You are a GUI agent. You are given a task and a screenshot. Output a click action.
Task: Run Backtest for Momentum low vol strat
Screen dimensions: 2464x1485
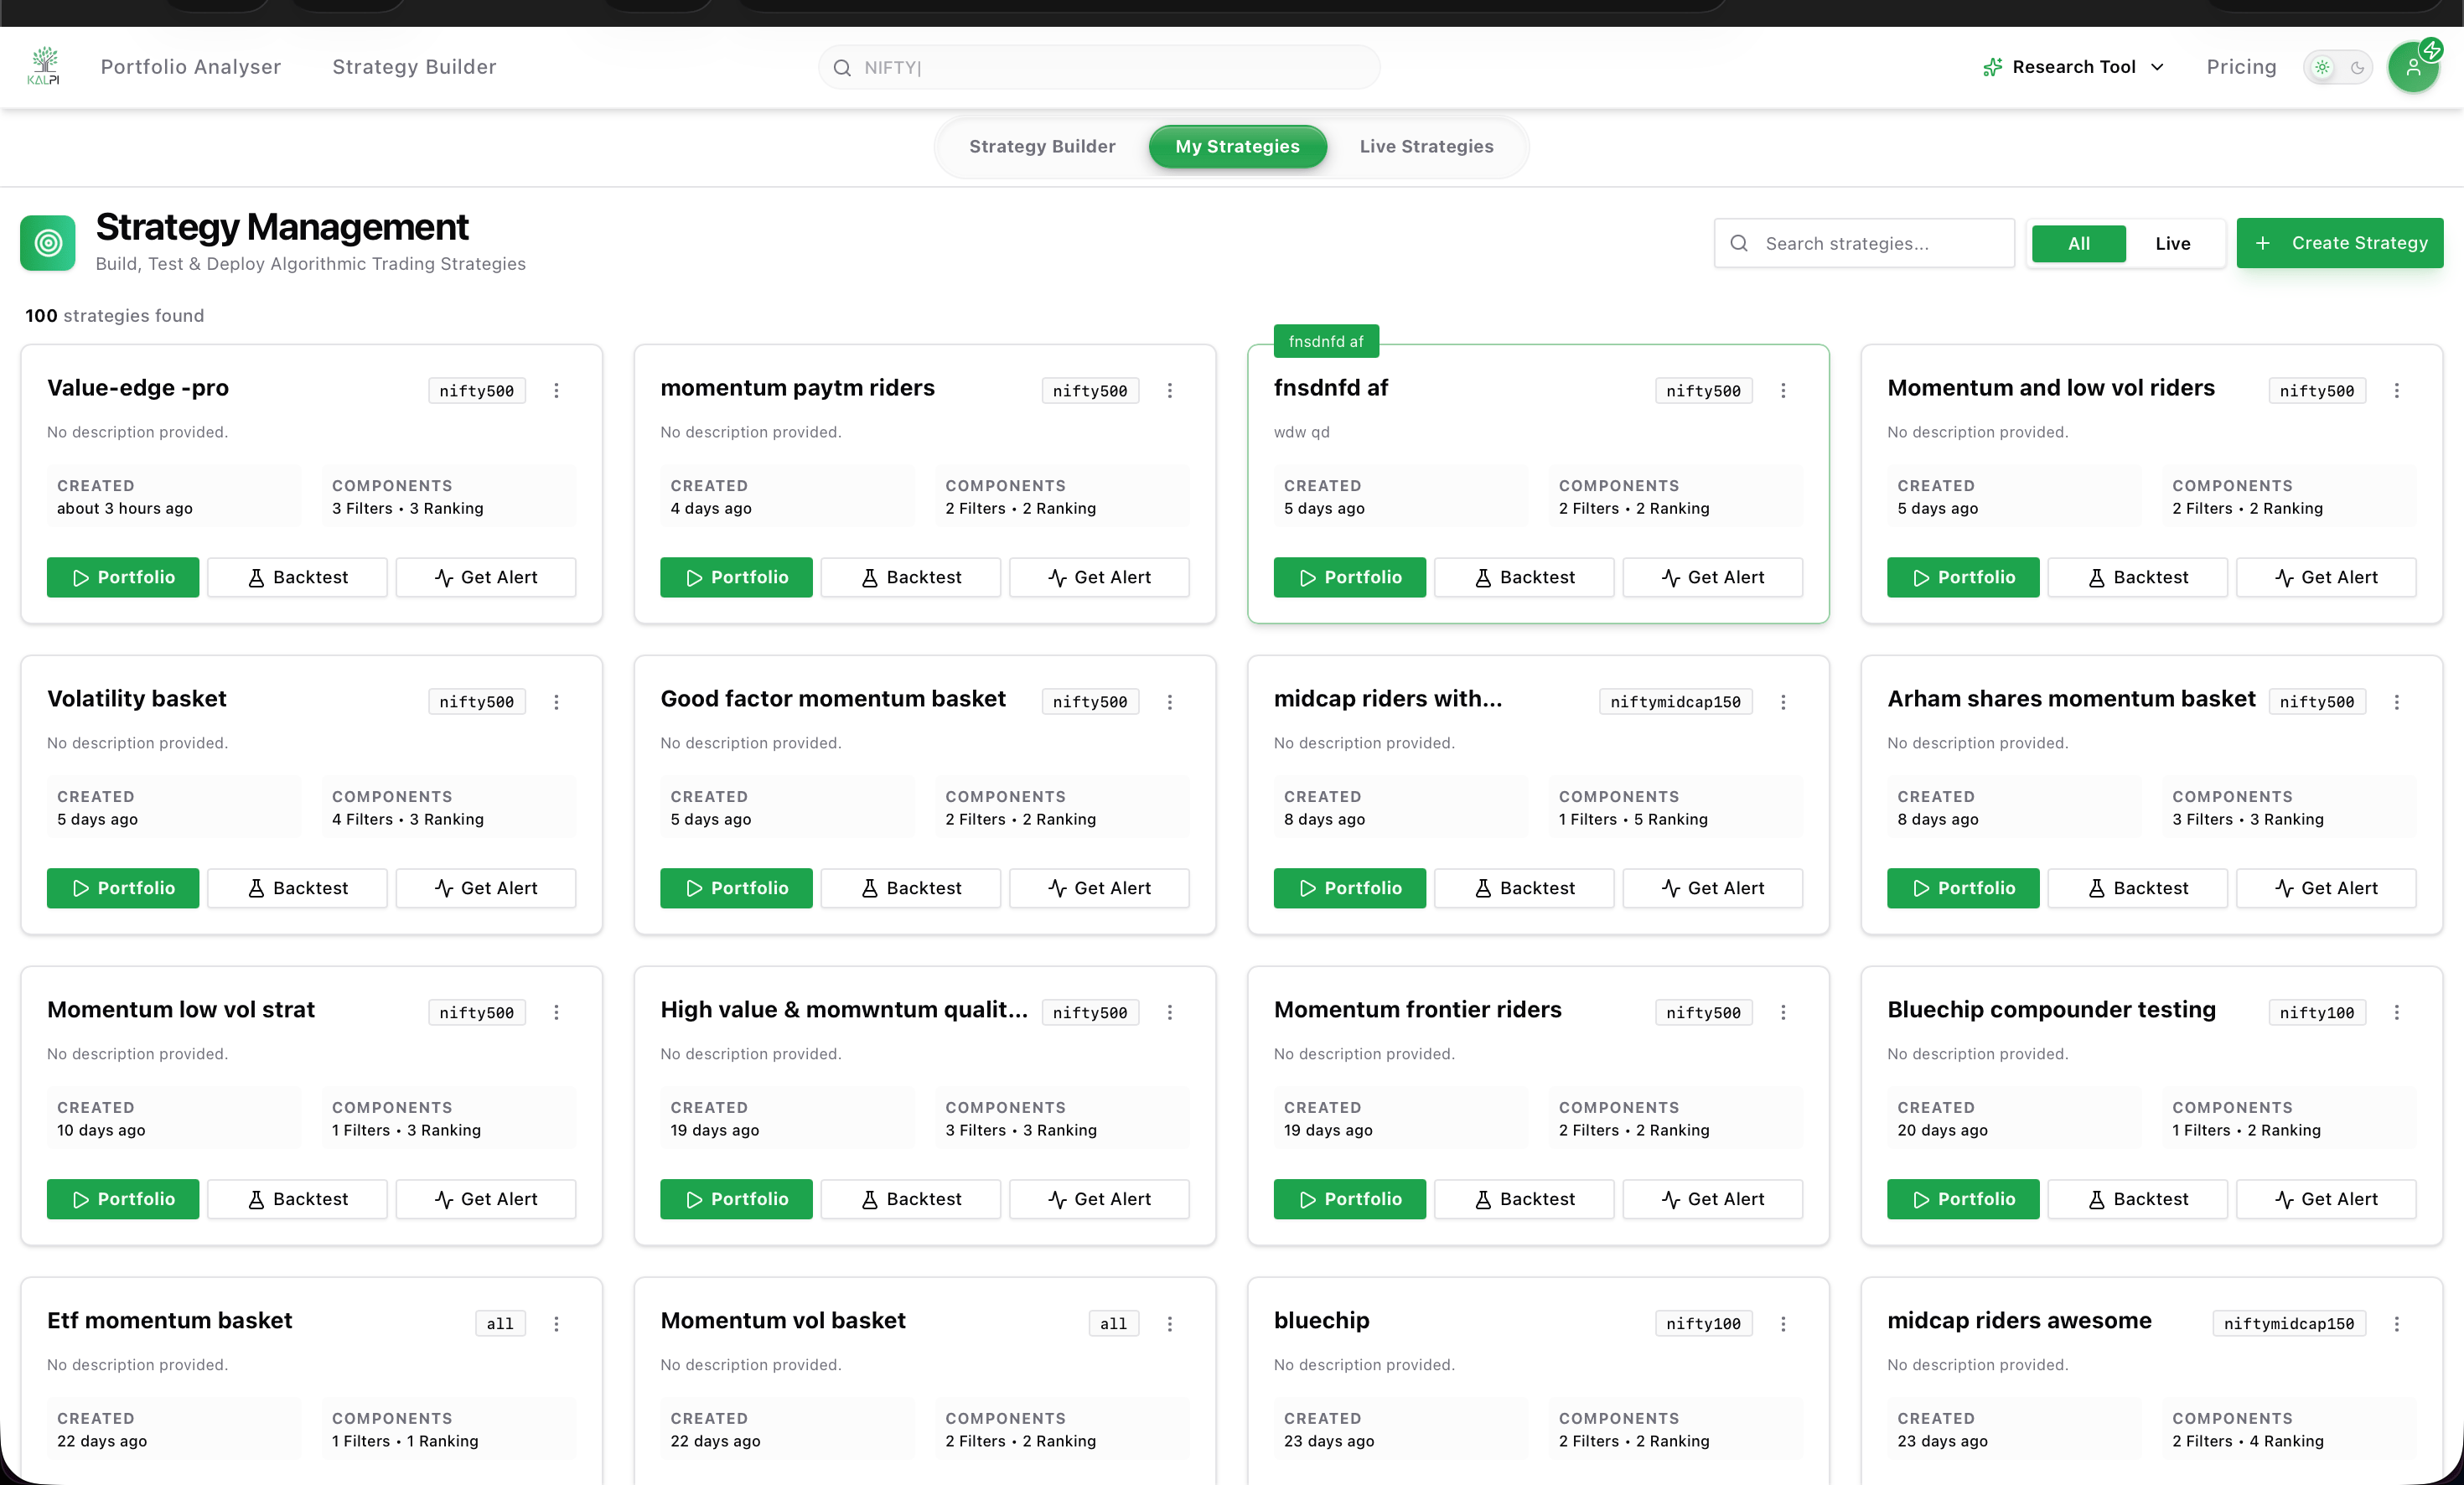(x=297, y=1199)
